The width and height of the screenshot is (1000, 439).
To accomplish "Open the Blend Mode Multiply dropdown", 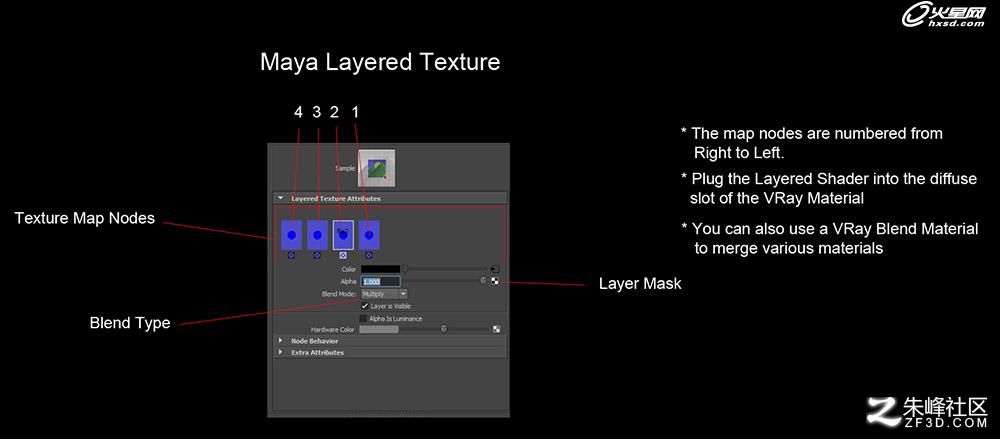I will click(384, 294).
